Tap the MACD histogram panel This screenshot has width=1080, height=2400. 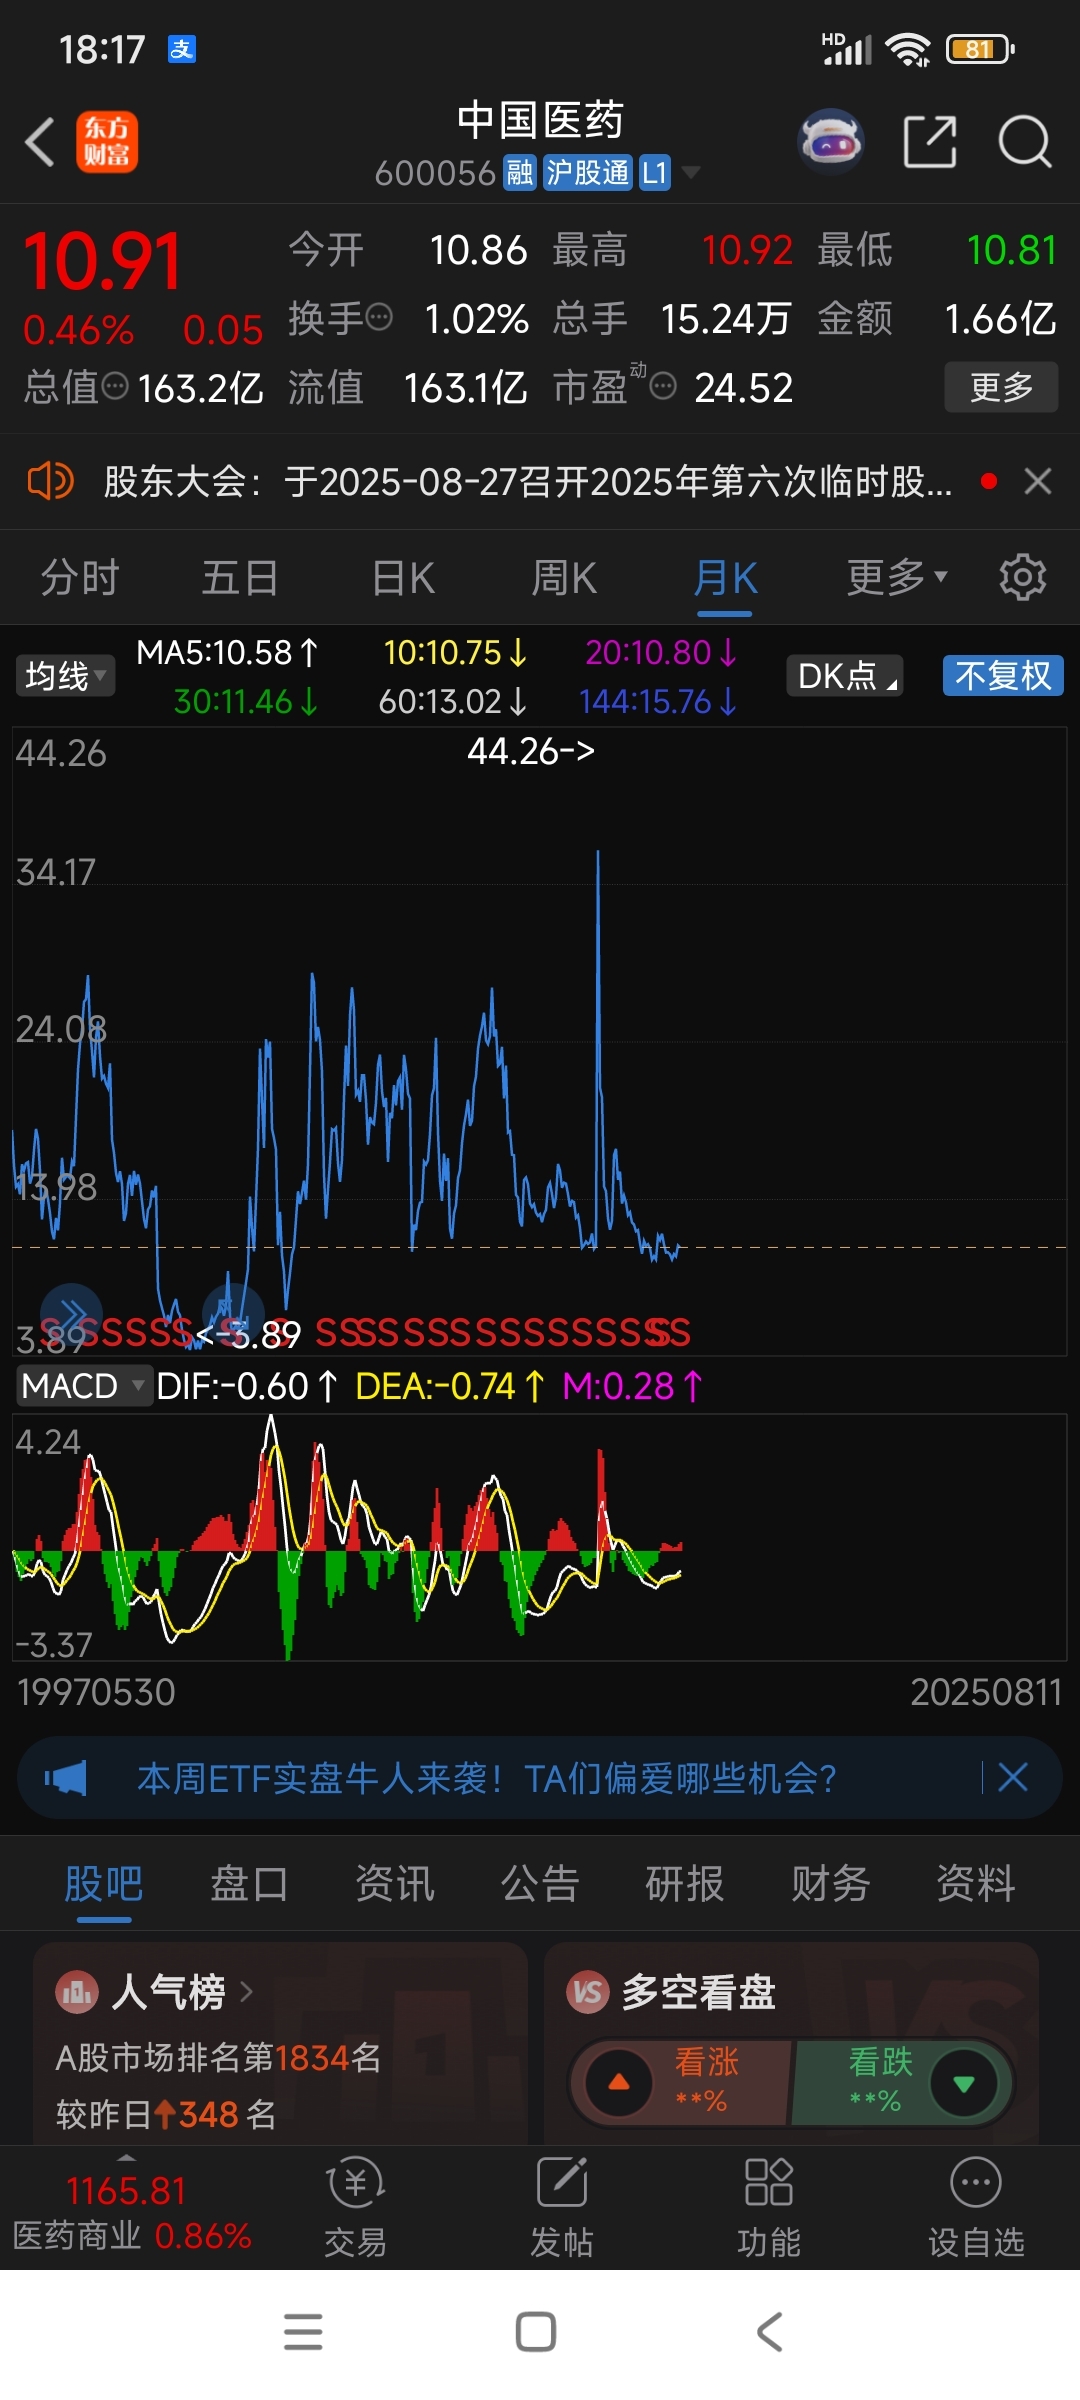[x=539, y=1537]
